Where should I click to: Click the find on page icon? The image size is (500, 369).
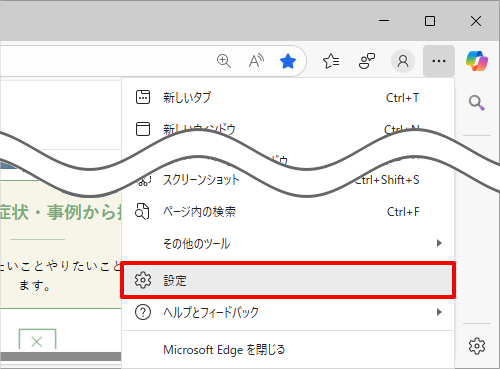[142, 211]
